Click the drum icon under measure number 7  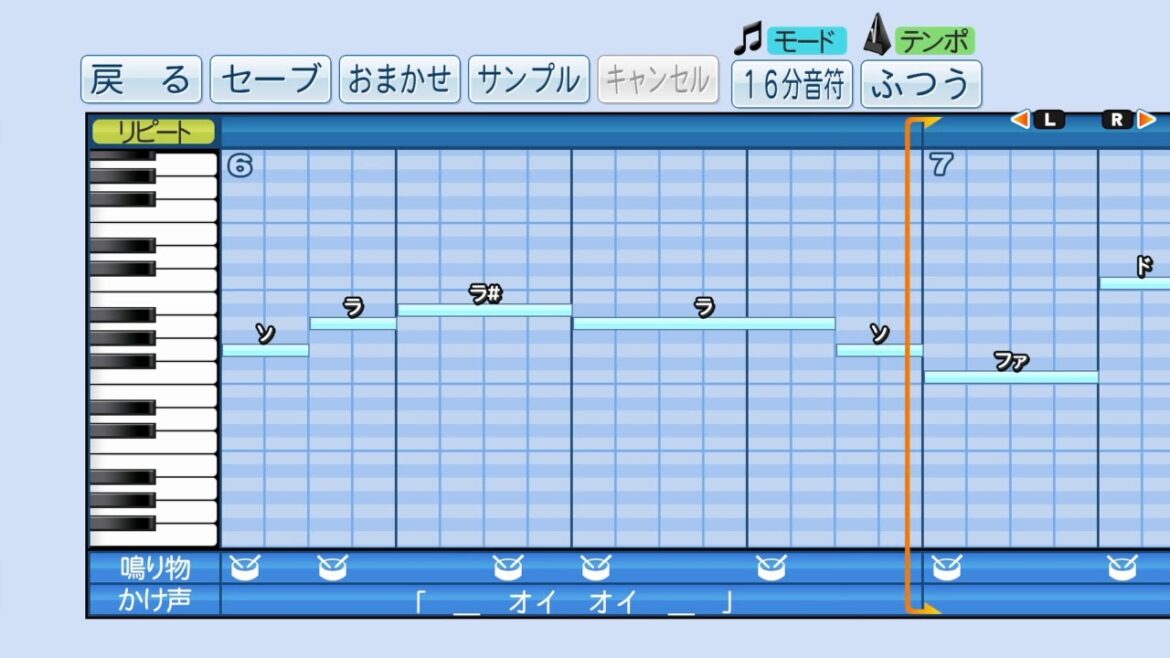click(x=946, y=568)
